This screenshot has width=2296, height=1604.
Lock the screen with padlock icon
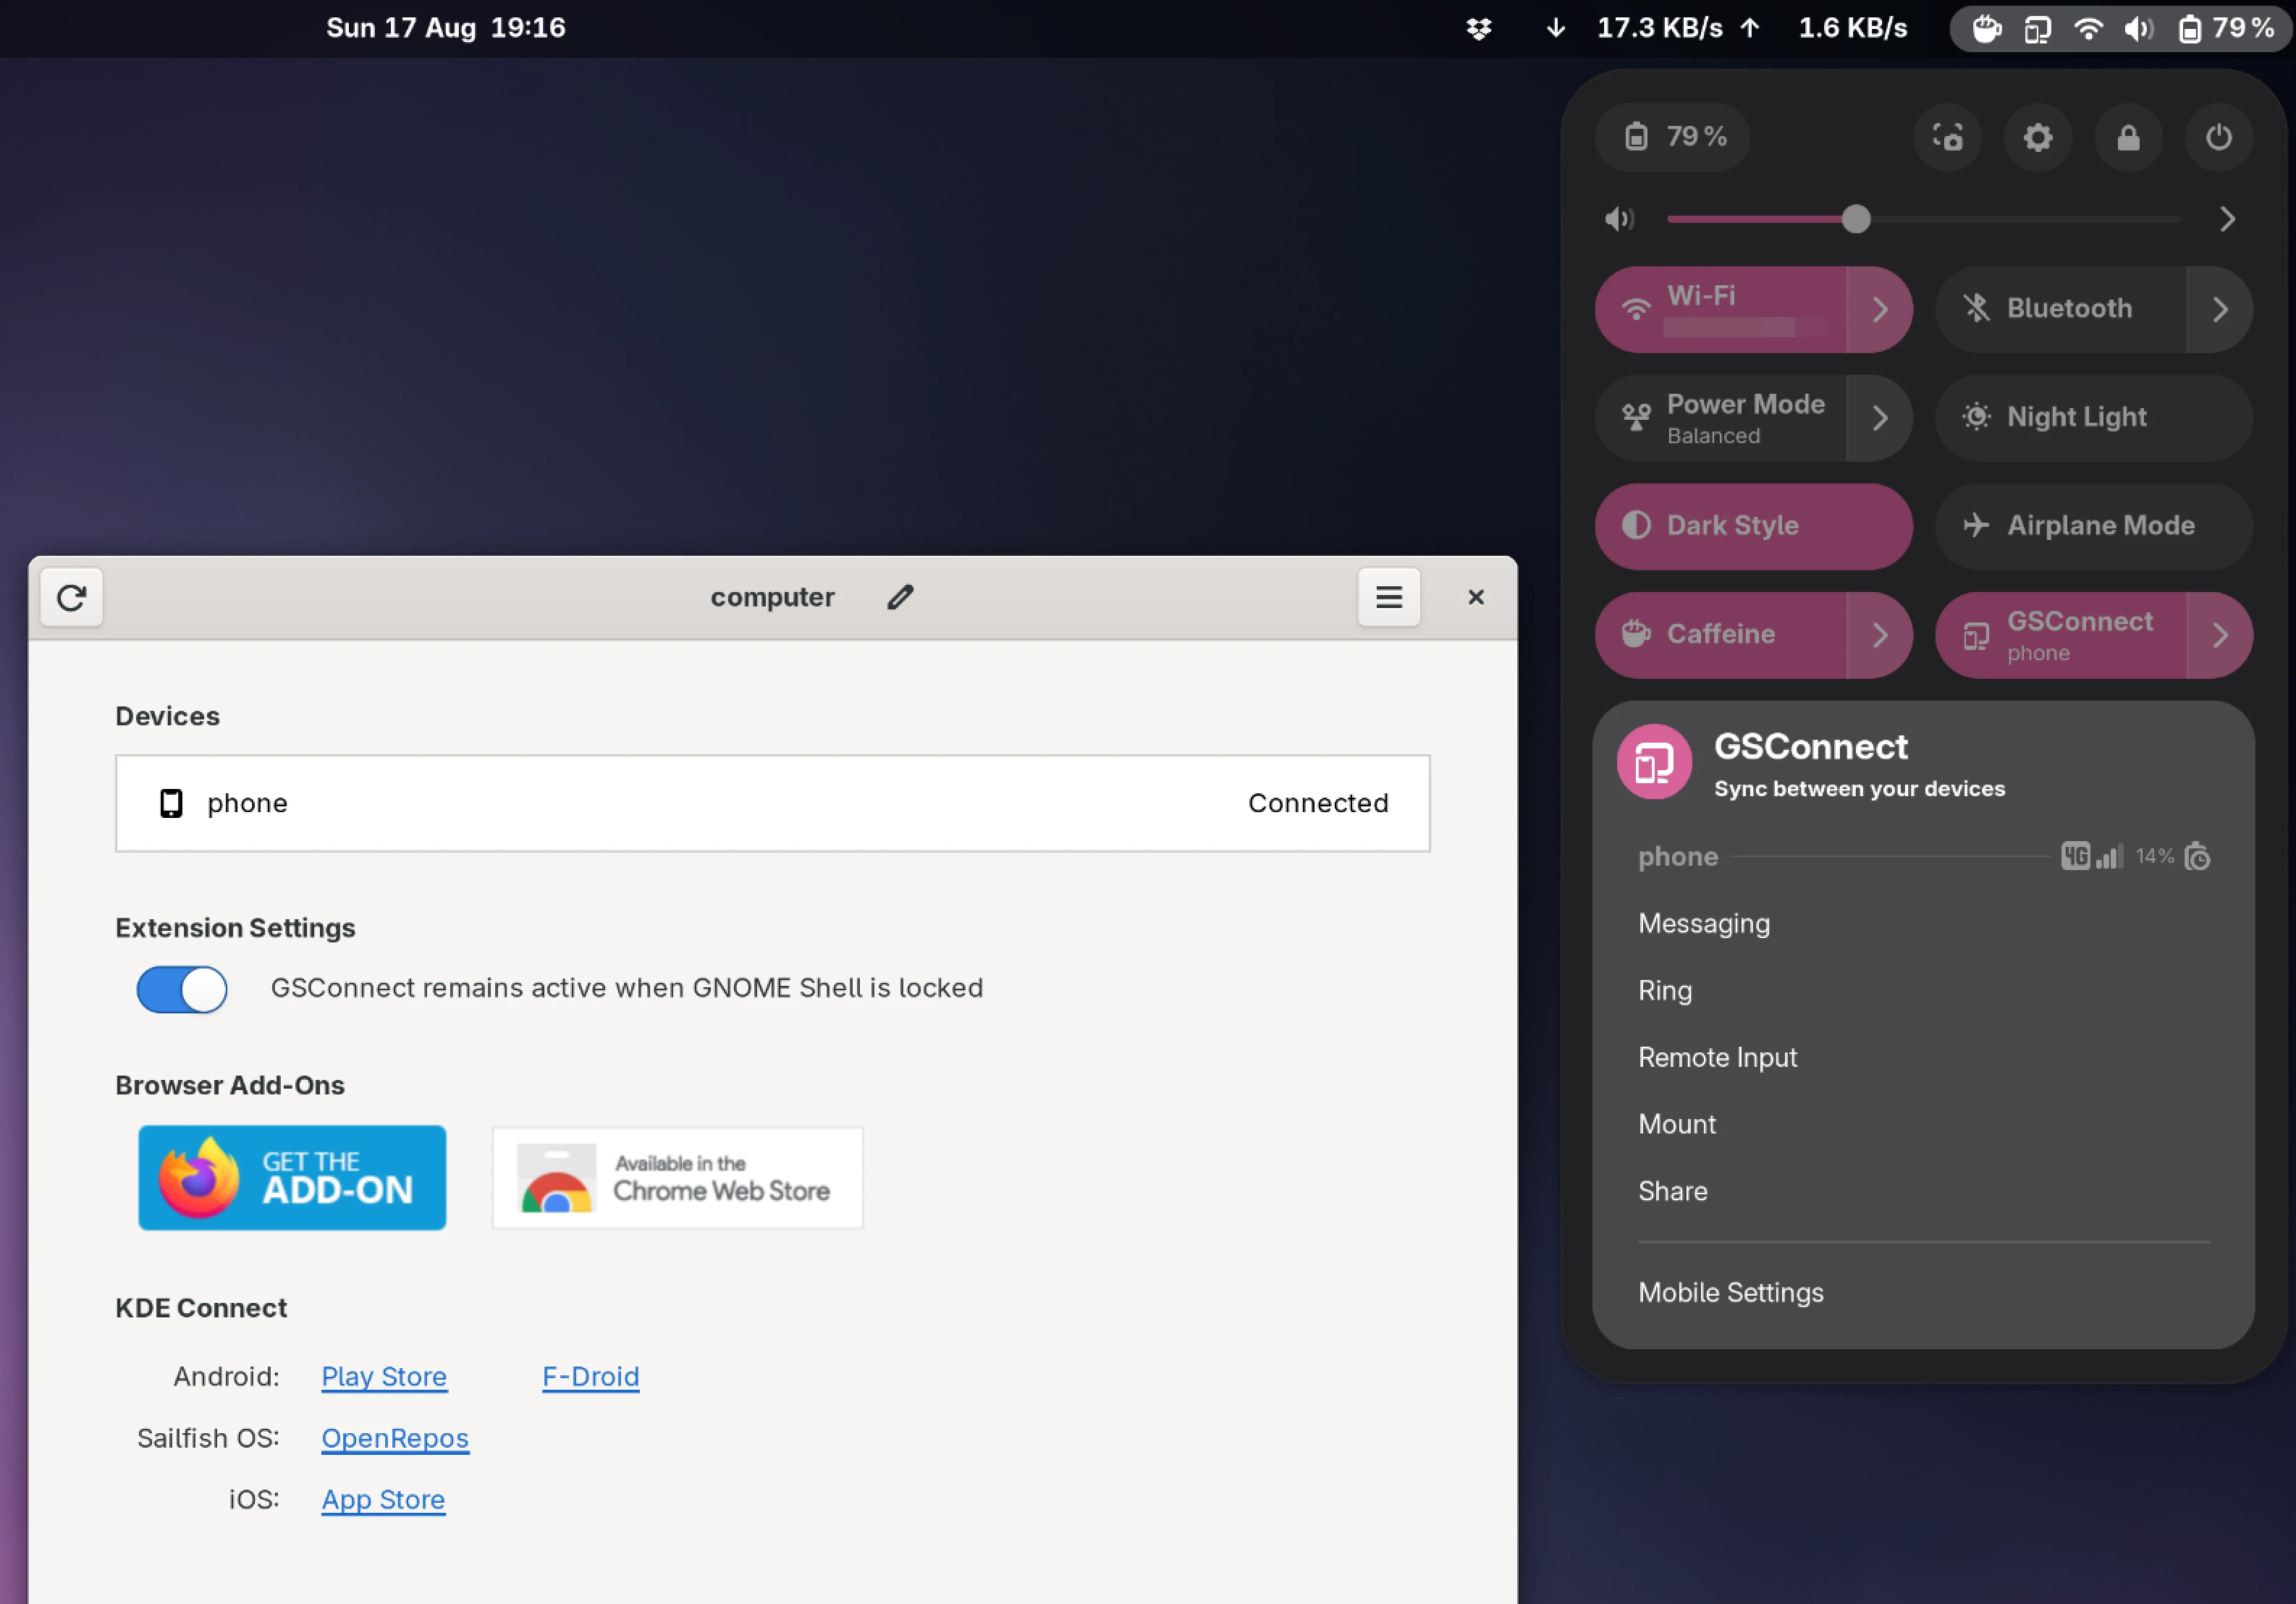[2128, 137]
